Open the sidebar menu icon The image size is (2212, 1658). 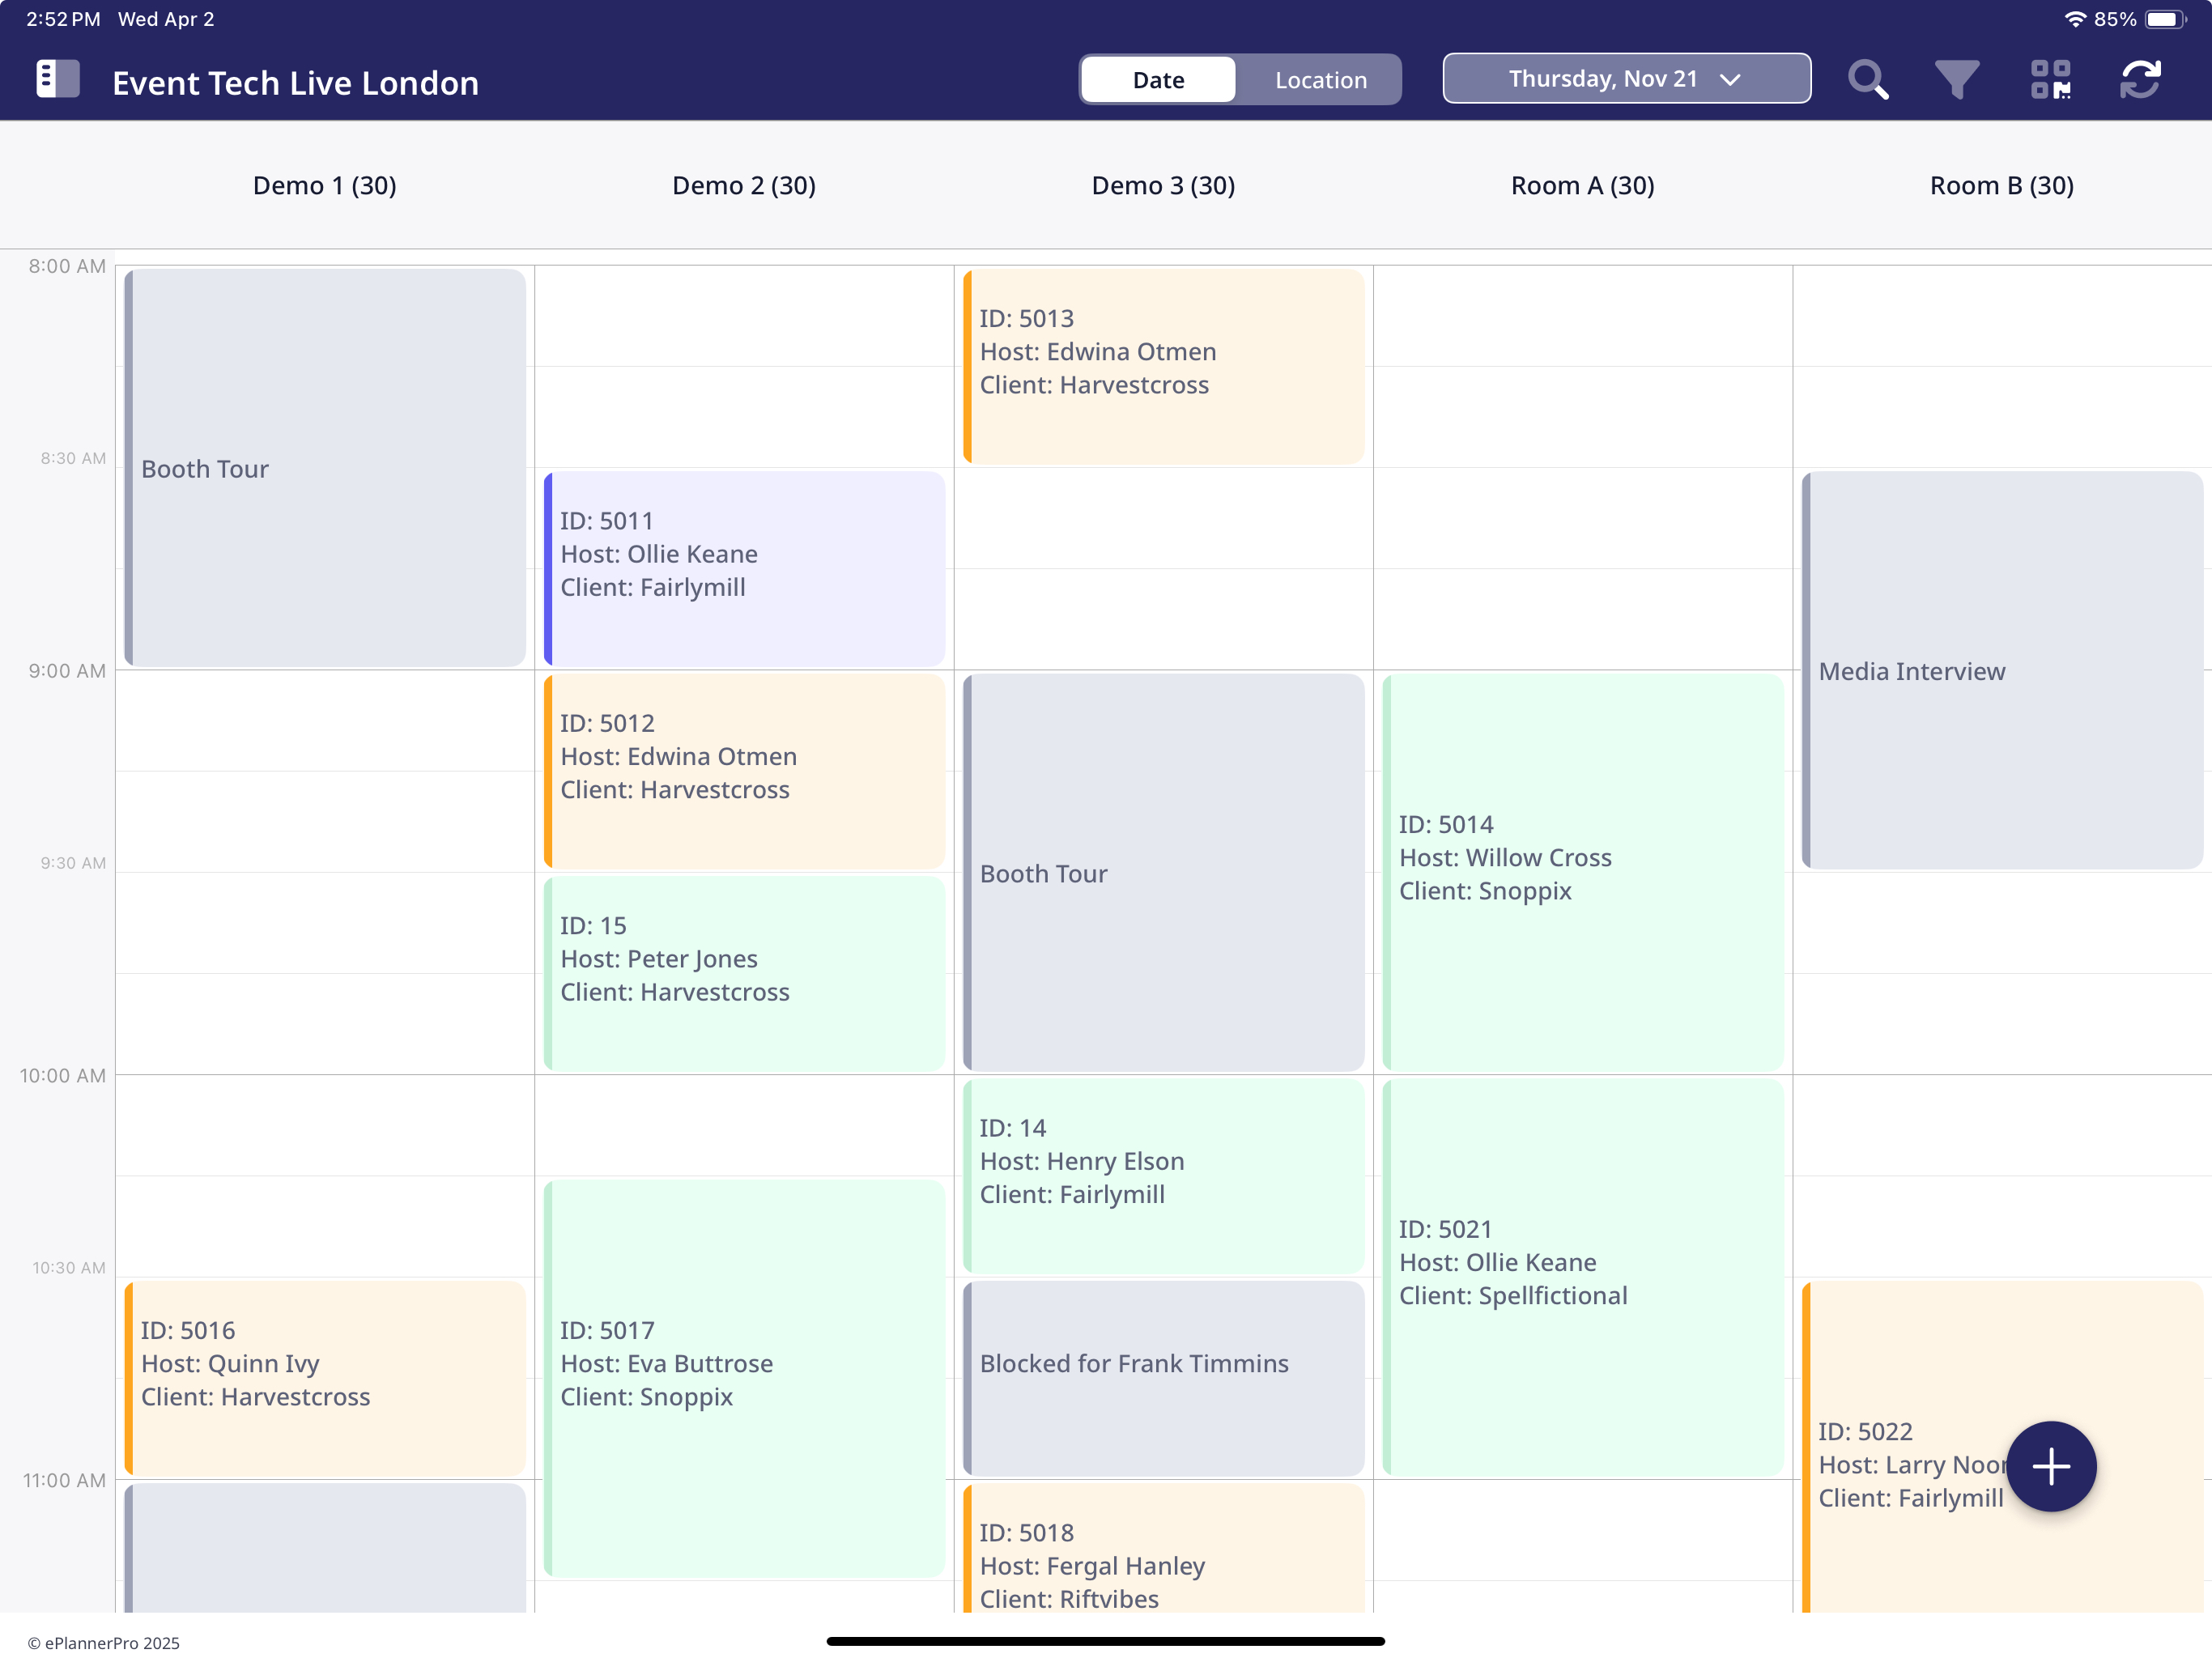57,79
